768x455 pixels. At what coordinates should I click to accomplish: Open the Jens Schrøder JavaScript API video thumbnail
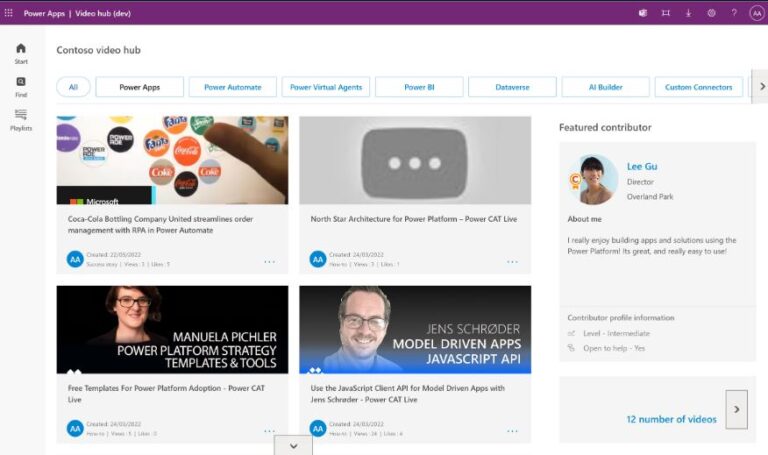pyautogui.click(x=415, y=329)
